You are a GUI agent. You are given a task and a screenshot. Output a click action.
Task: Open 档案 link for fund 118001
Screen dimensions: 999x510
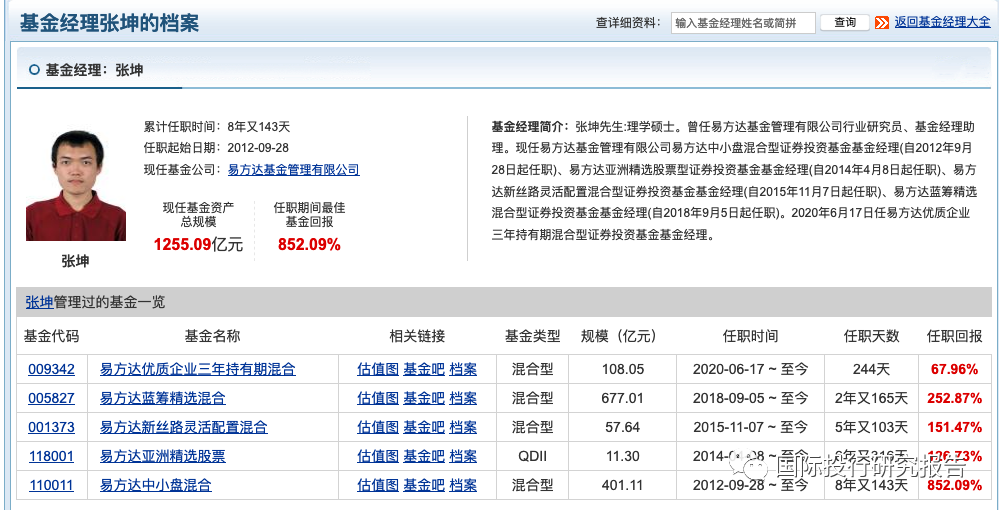coord(463,456)
